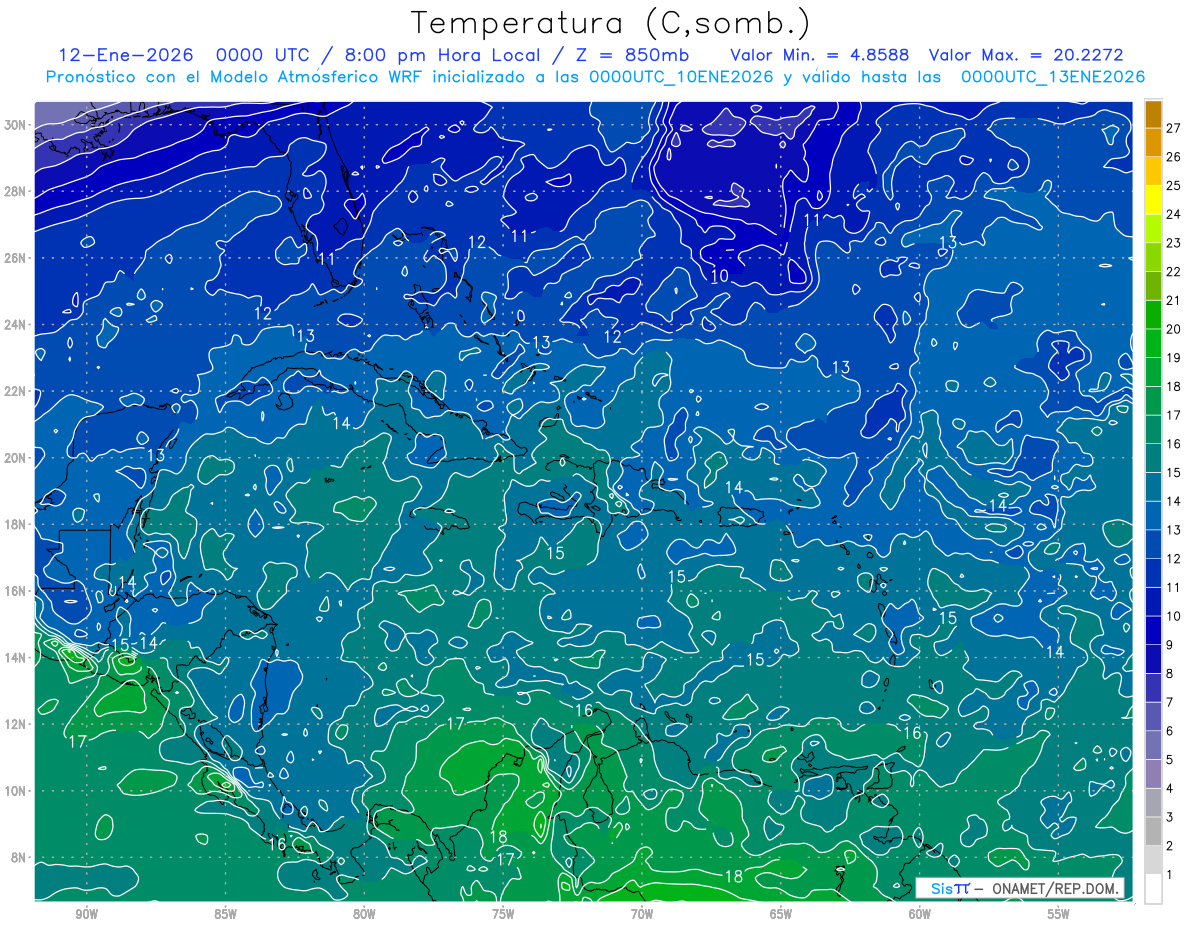The width and height of the screenshot is (1200, 927).
Task: Click legend value 5
Action: 1170,760
